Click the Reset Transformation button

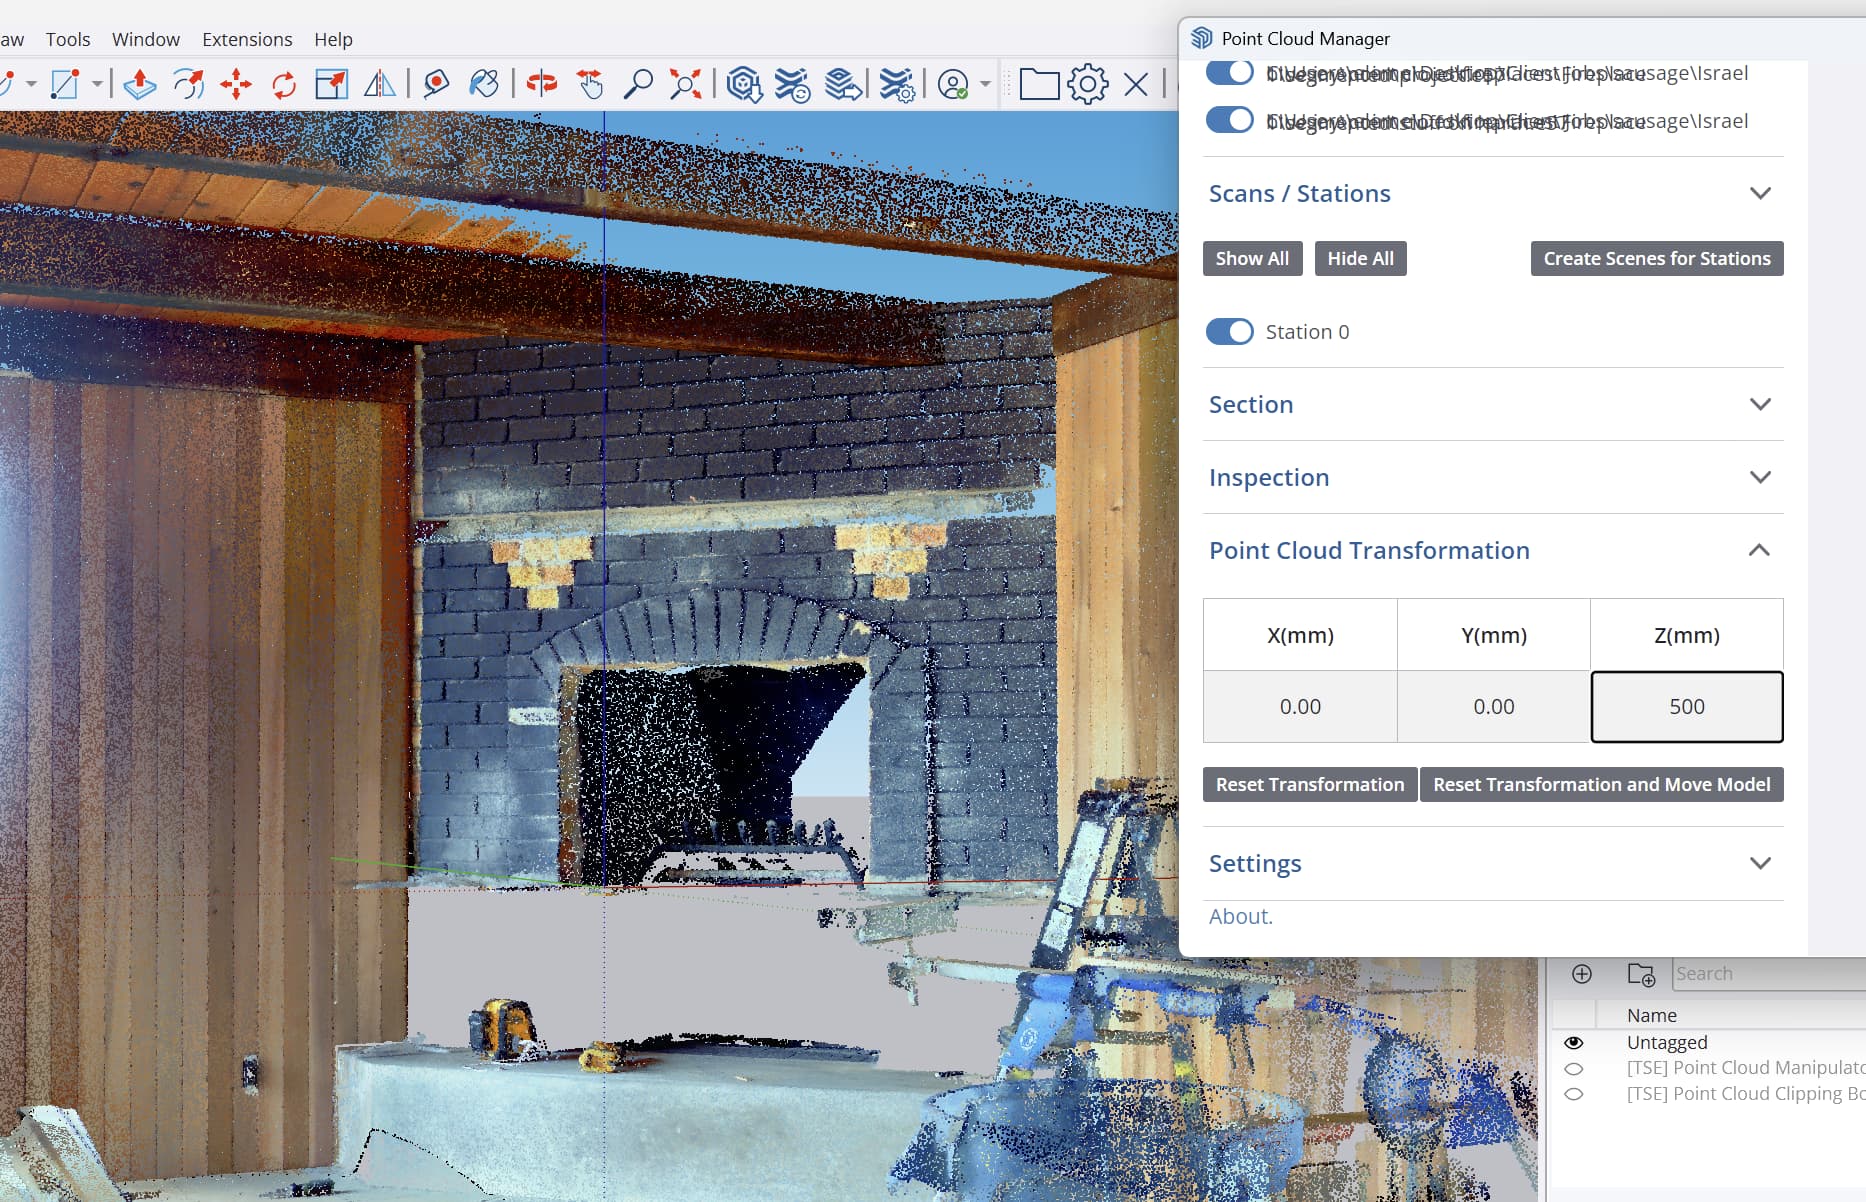pyautogui.click(x=1310, y=785)
